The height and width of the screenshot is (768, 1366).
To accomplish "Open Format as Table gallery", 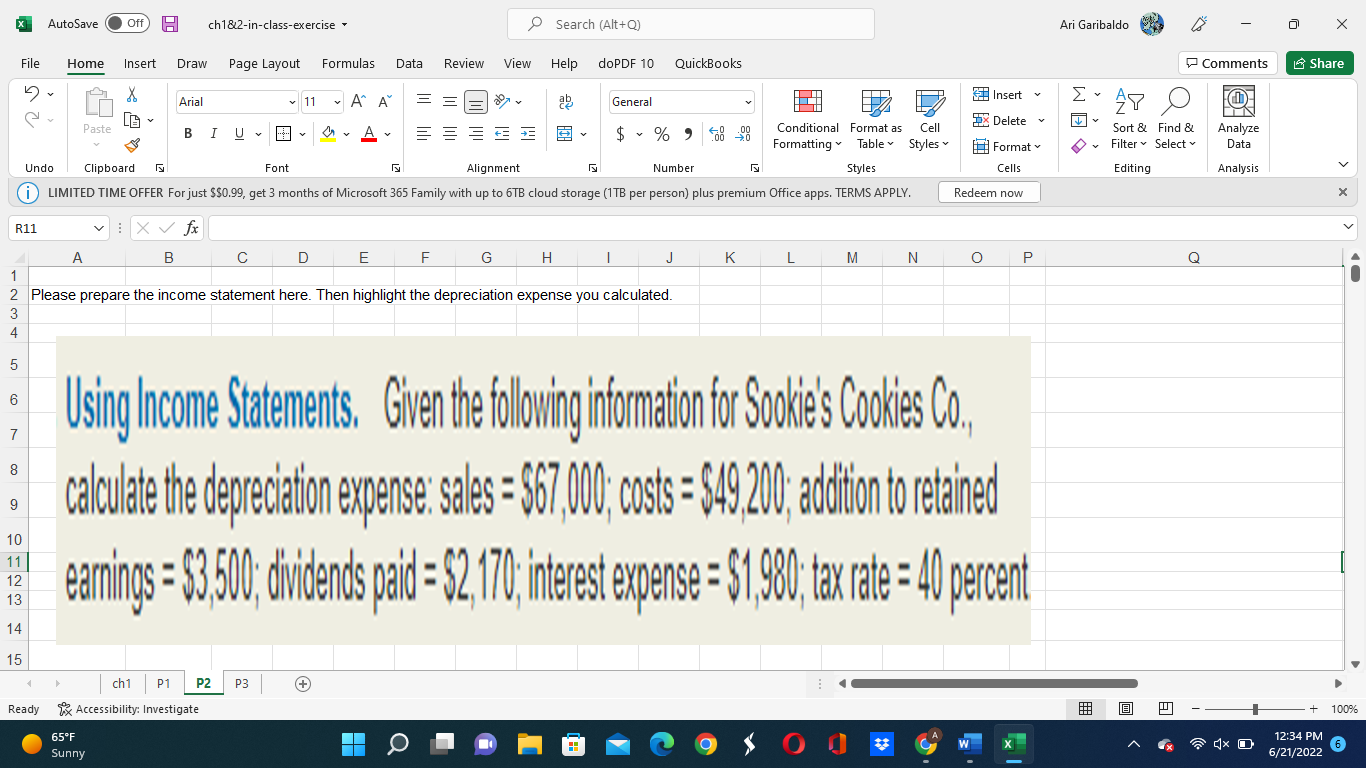I will (875, 118).
